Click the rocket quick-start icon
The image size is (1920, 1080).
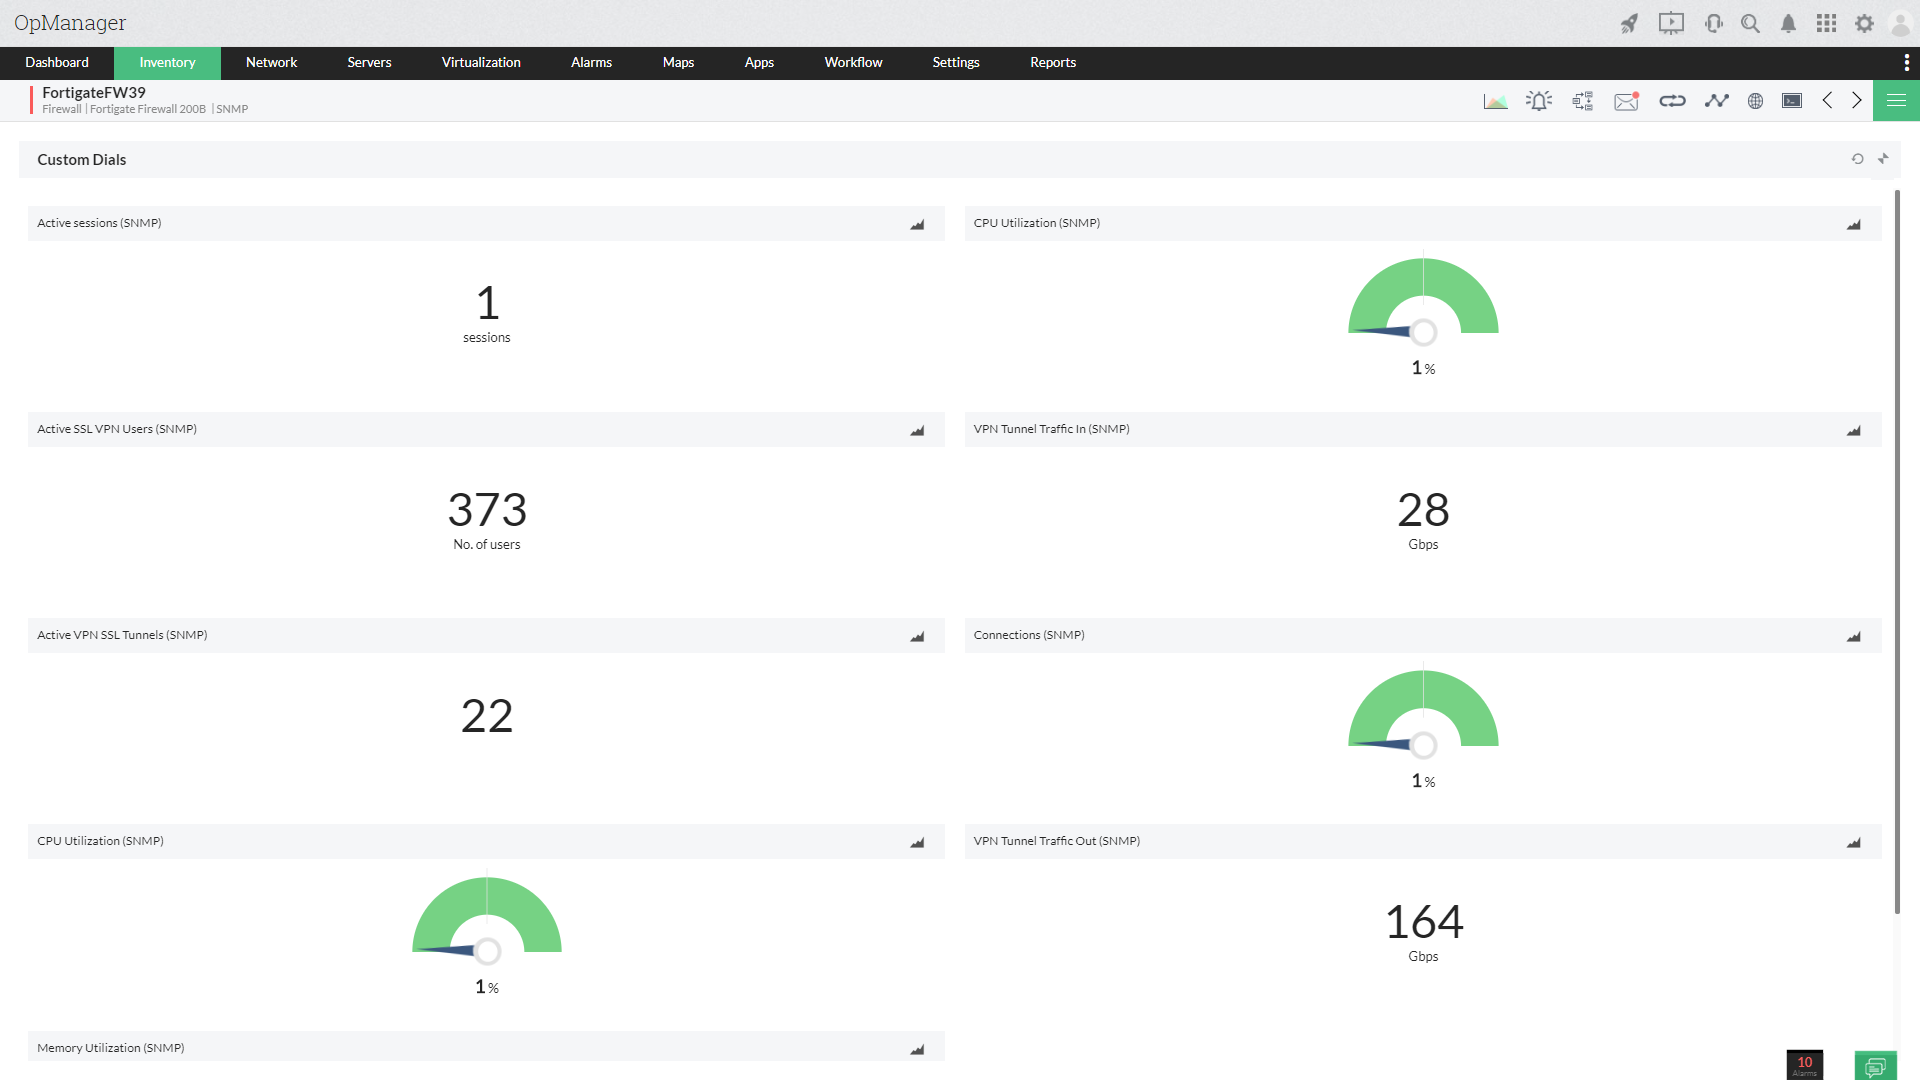[1629, 23]
